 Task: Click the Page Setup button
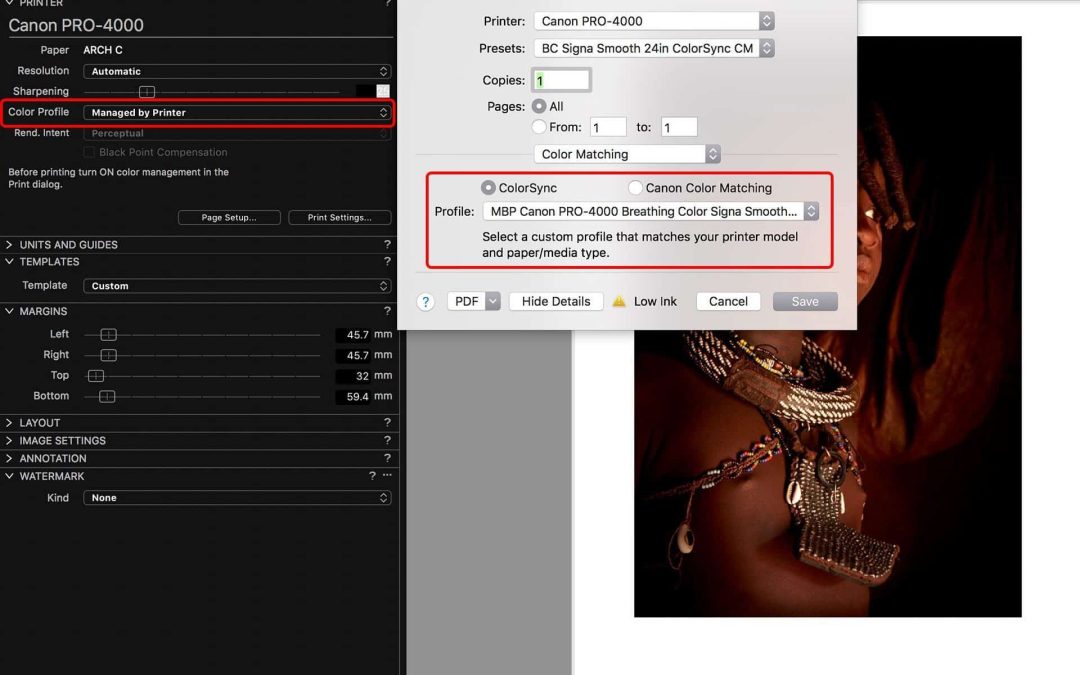click(229, 217)
